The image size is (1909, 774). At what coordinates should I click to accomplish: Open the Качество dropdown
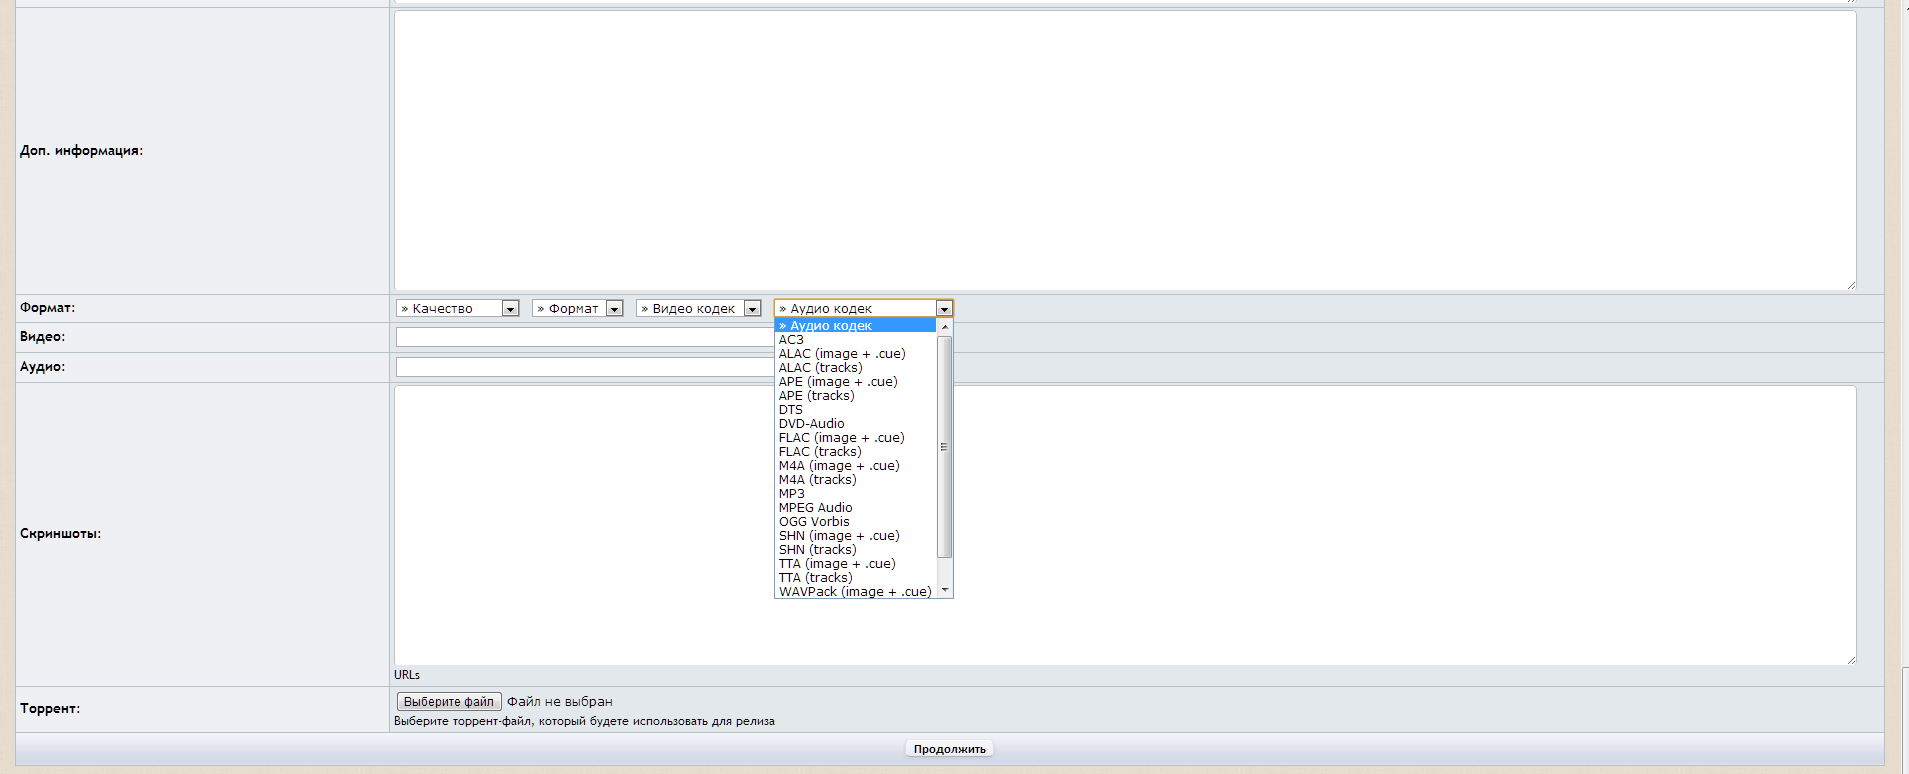point(458,308)
